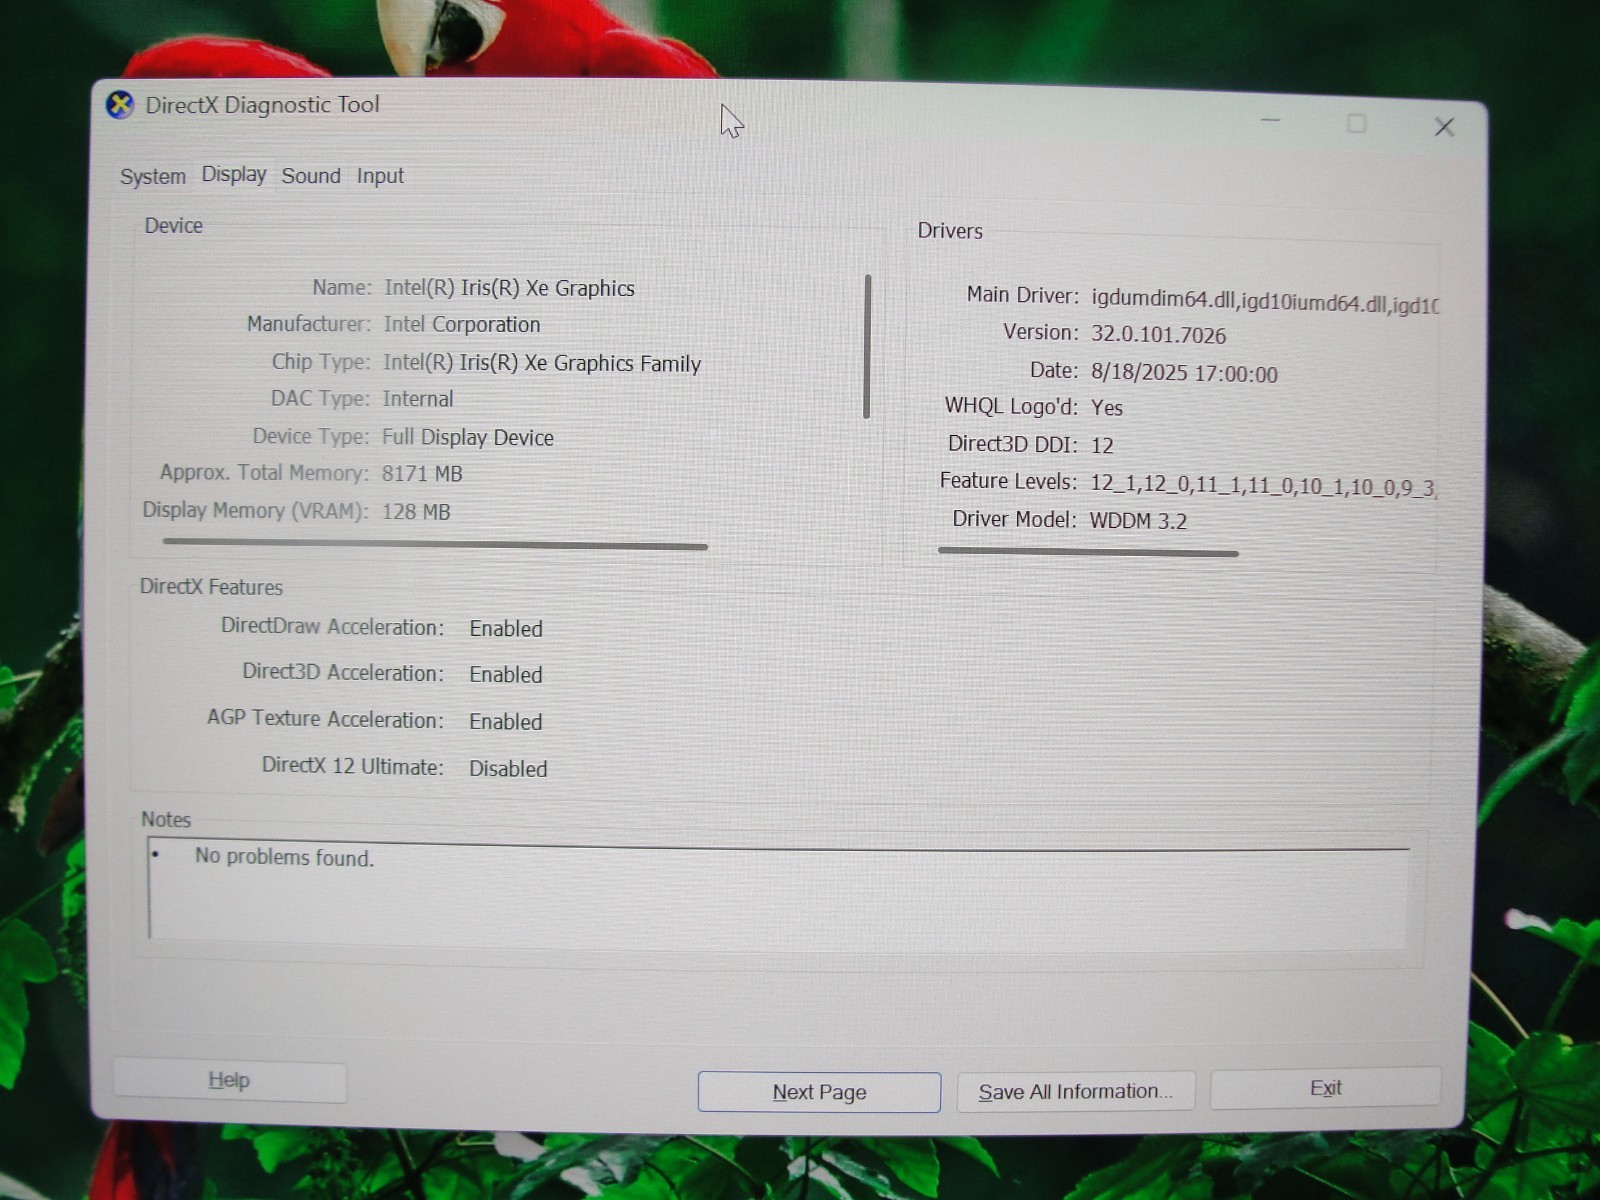Click inside the Notes text box
The height and width of the screenshot is (1200, 1600).
[778, 895]
